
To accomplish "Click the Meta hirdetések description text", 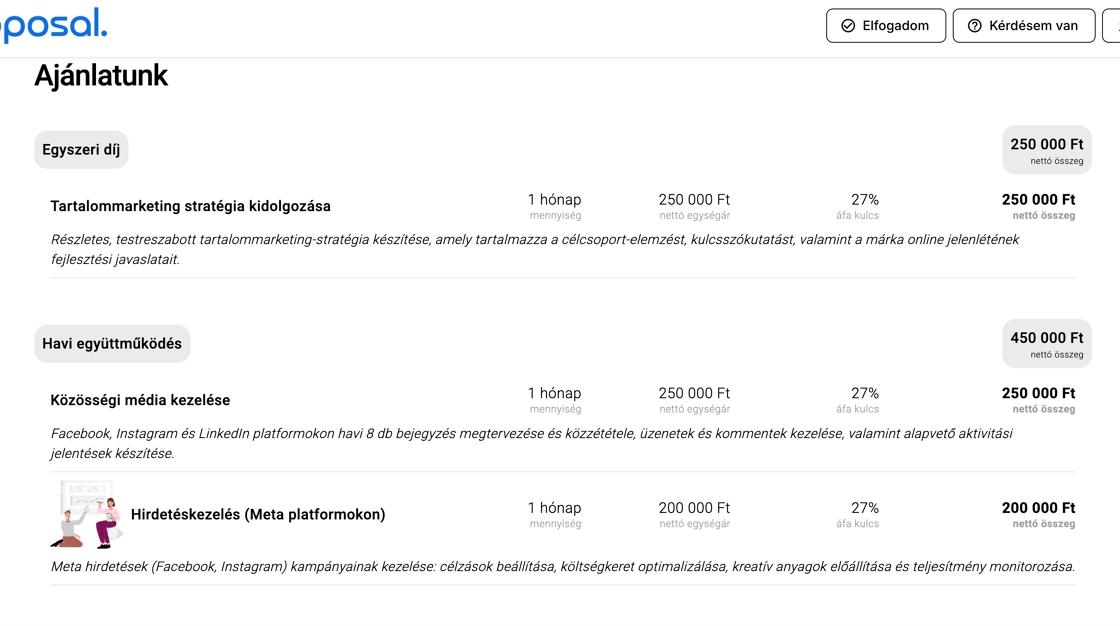I will pos(562,567).
